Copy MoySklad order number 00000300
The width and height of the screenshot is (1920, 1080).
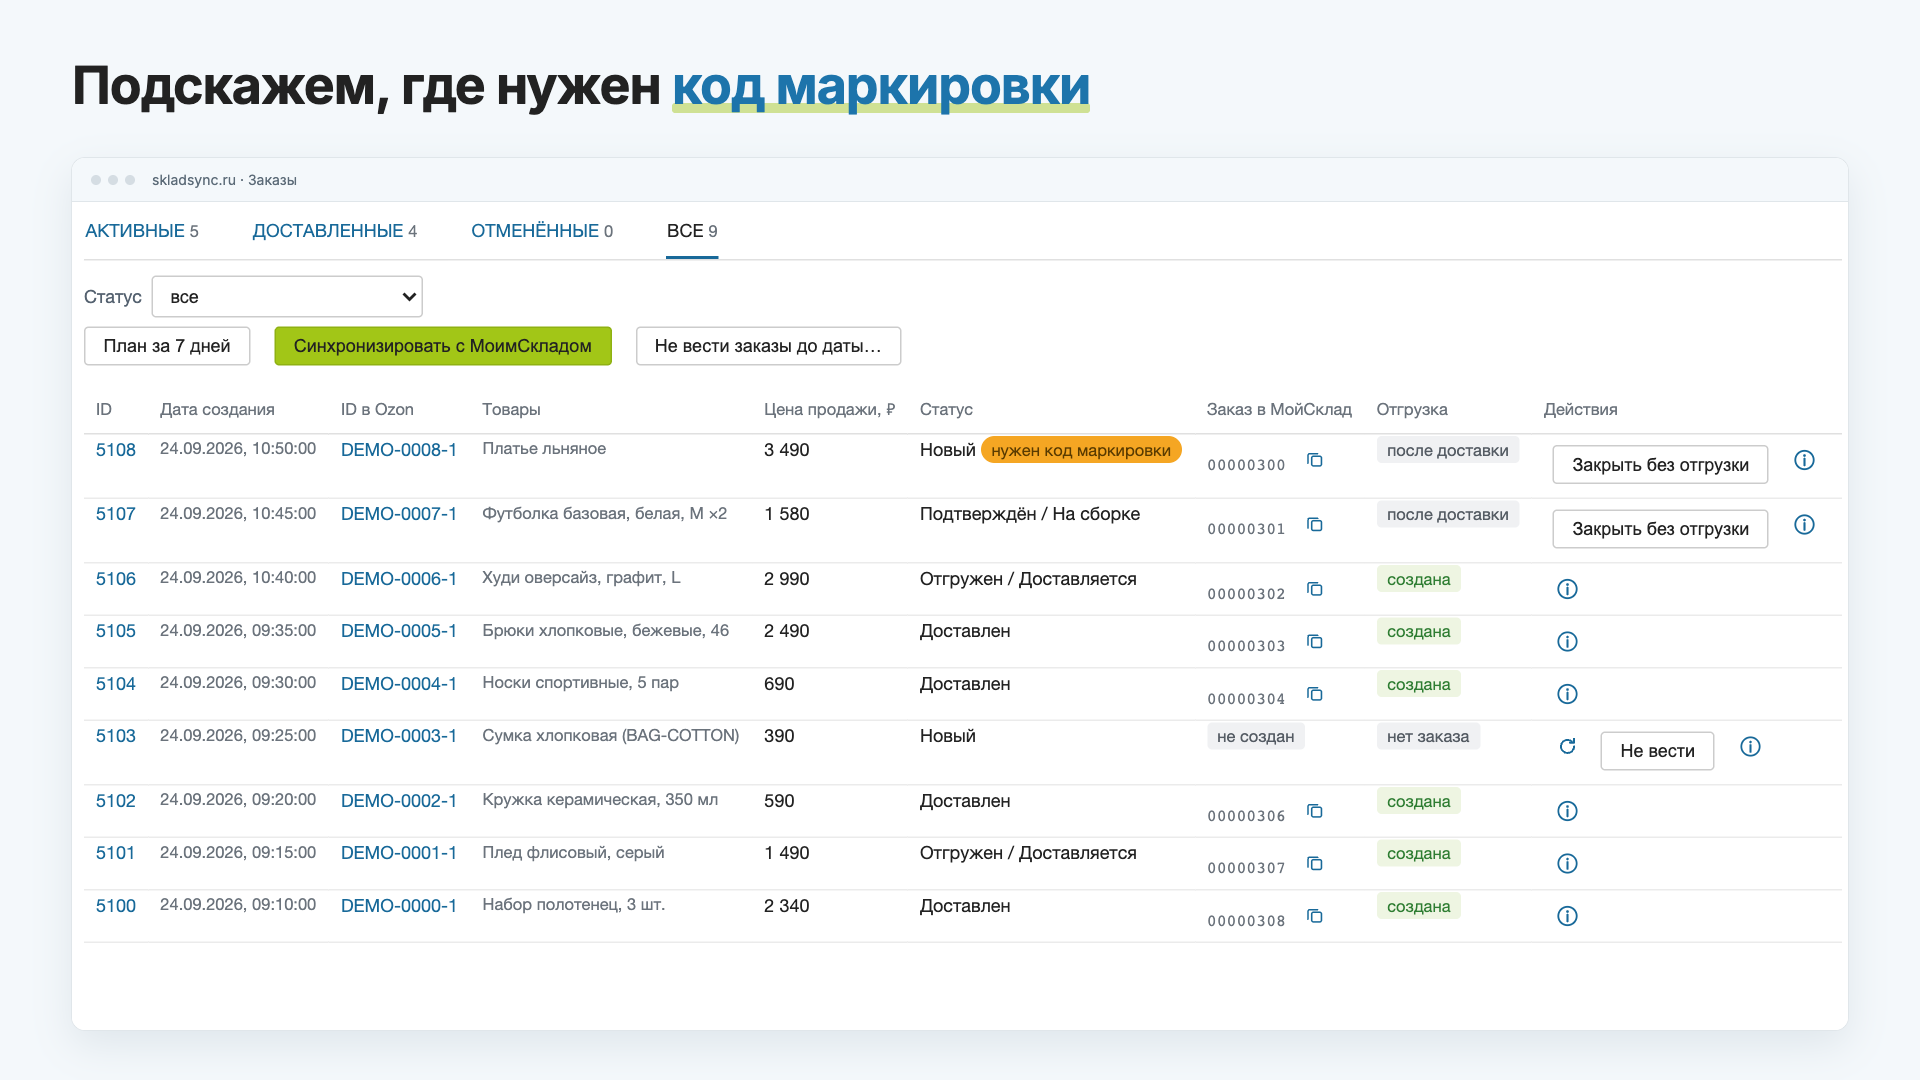[1315, 460]
